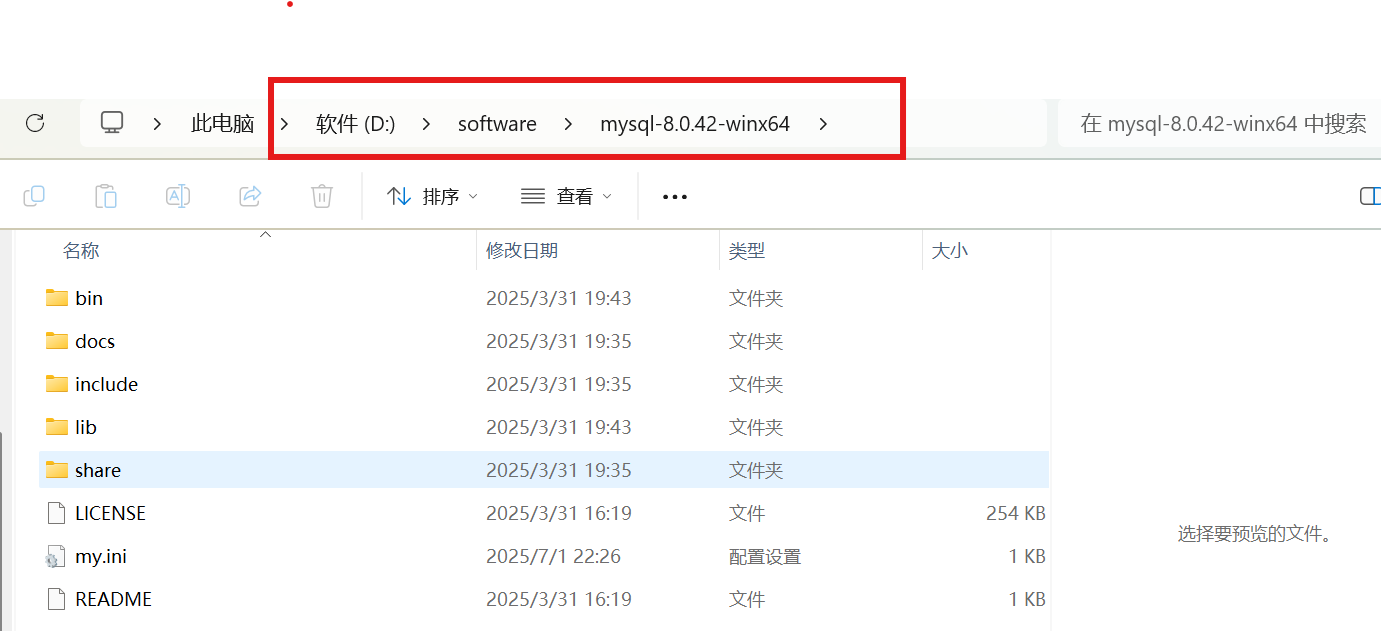Click the README row's 文件 type cell
1381x631 pixels.
click(747, 599)
